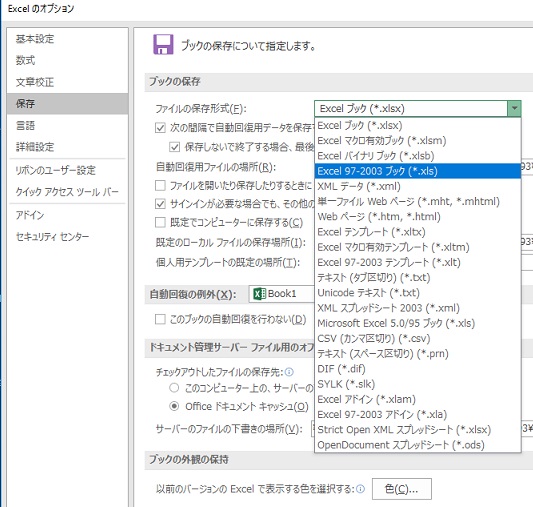Choose Excel バイナリ ブック (*.xlsb)

pyautogui.click(x=418, y=156)
